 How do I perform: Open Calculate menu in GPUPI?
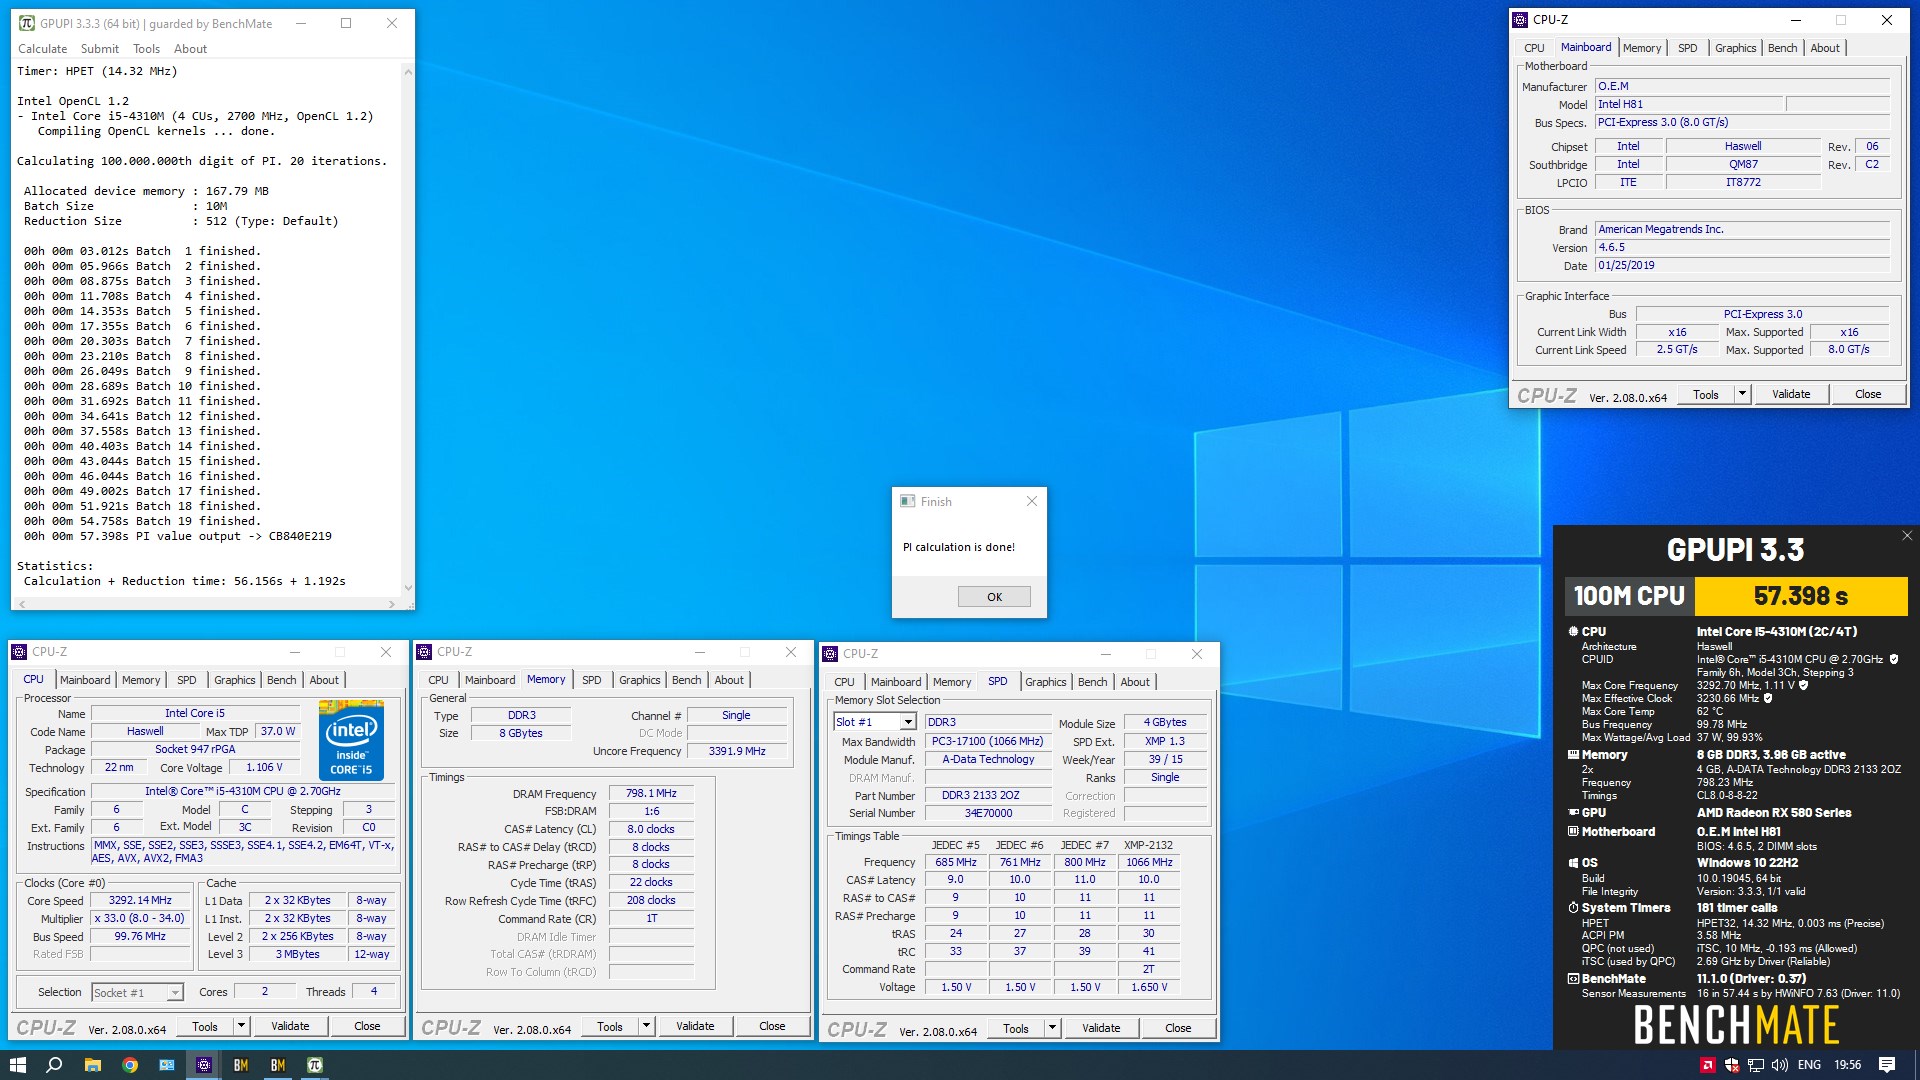pyautogui.click(x=43, y=49)
